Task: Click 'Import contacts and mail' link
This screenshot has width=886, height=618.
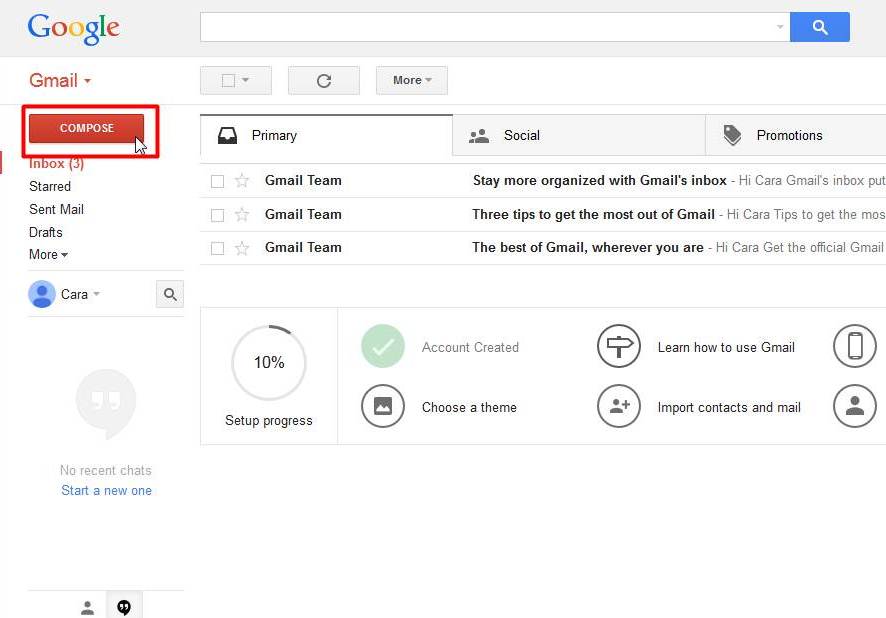Action: click(x=729, y=407)
